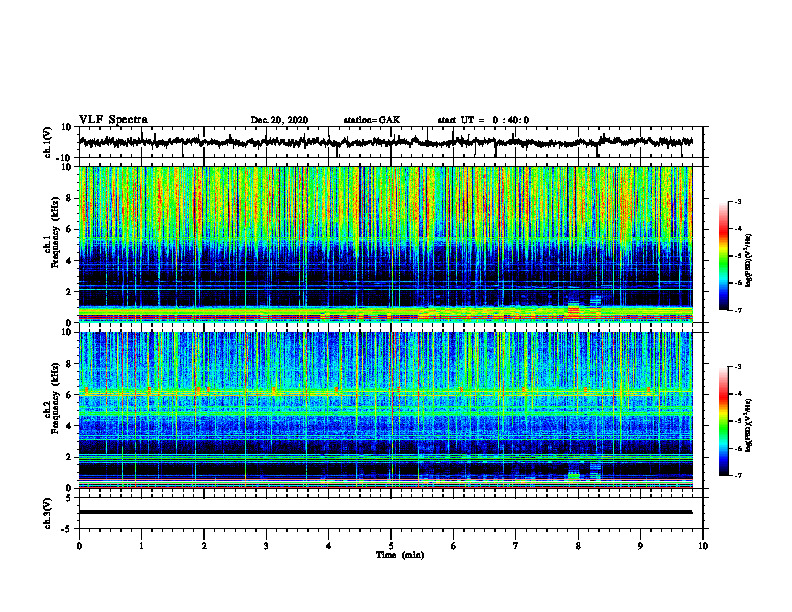
Task: Click time-axis tick label "3"
Action: [266, 546]
